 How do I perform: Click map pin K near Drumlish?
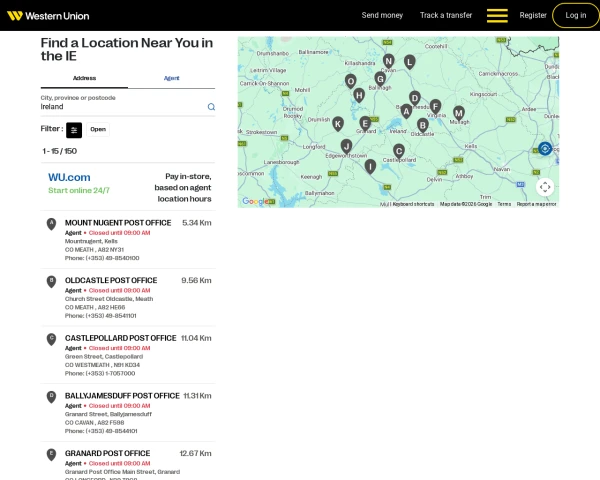pos(338,123)
